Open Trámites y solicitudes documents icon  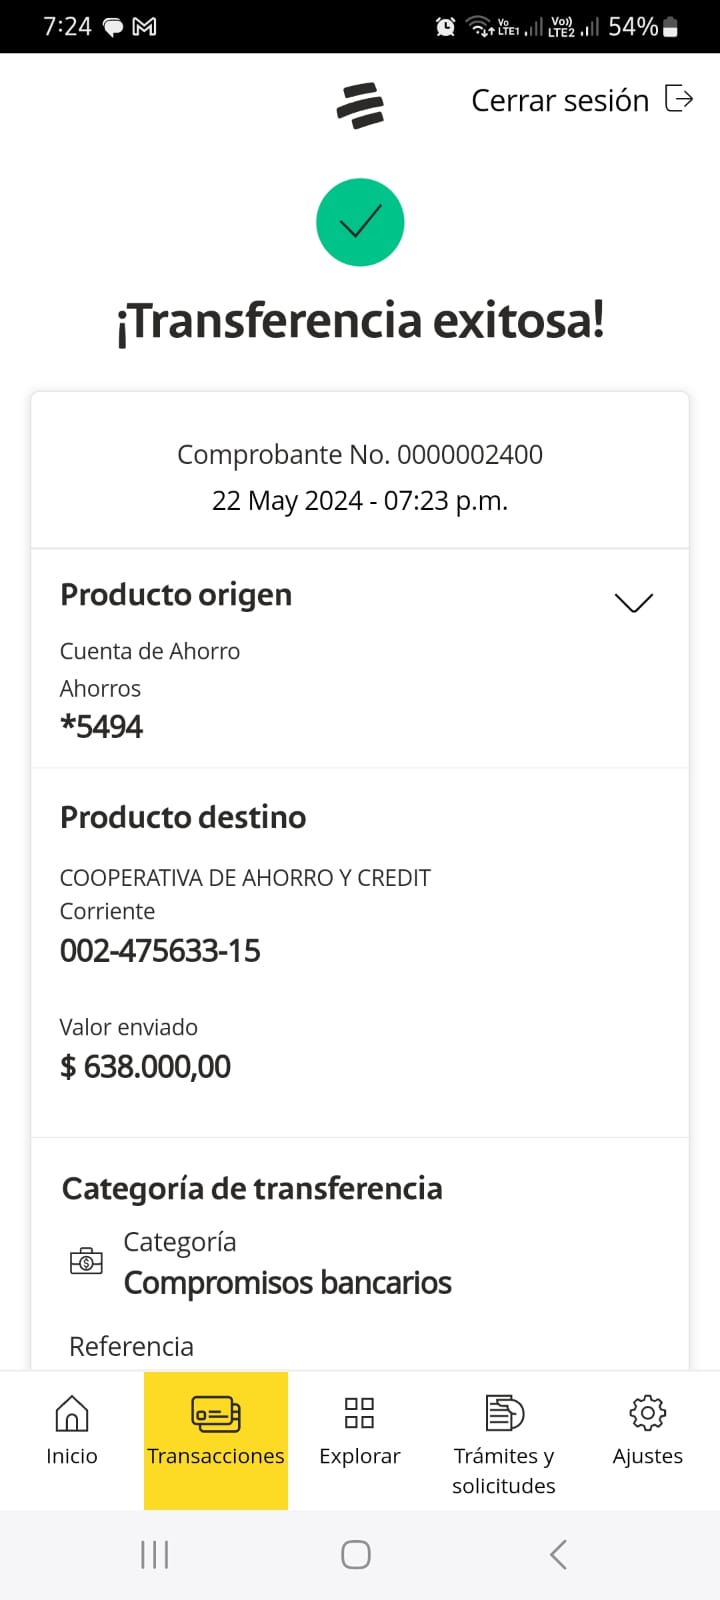tap(504, 1413)
